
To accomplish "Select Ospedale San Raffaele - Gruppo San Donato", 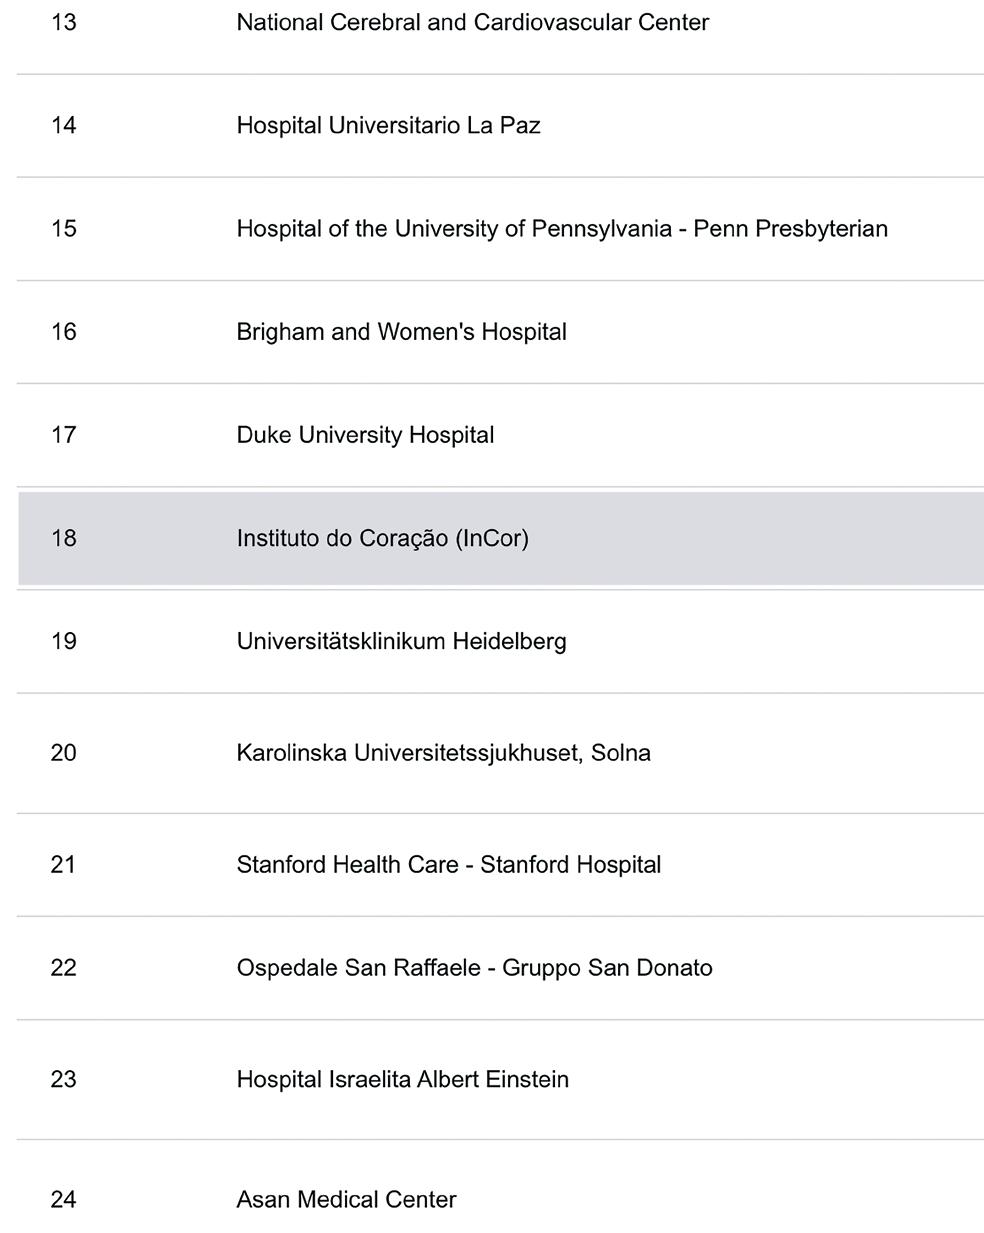I will [474, 968].
